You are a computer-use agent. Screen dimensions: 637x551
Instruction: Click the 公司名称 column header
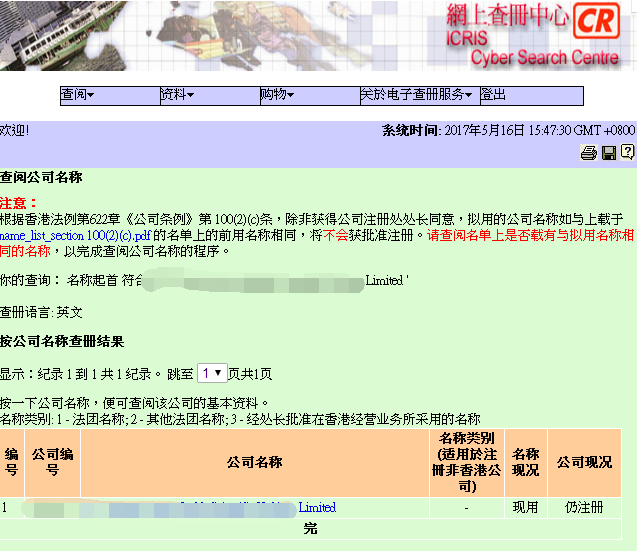coord(254,463)
